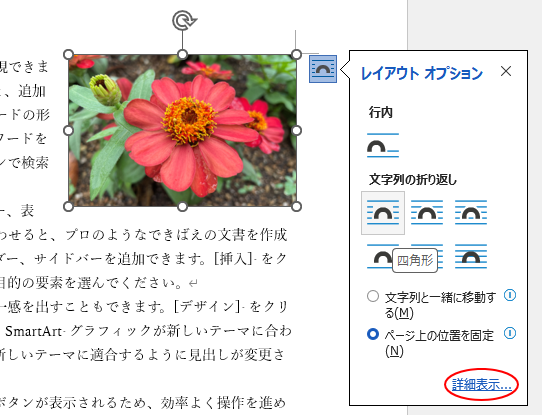Click the rotation handle above the image

pos(184,20)
